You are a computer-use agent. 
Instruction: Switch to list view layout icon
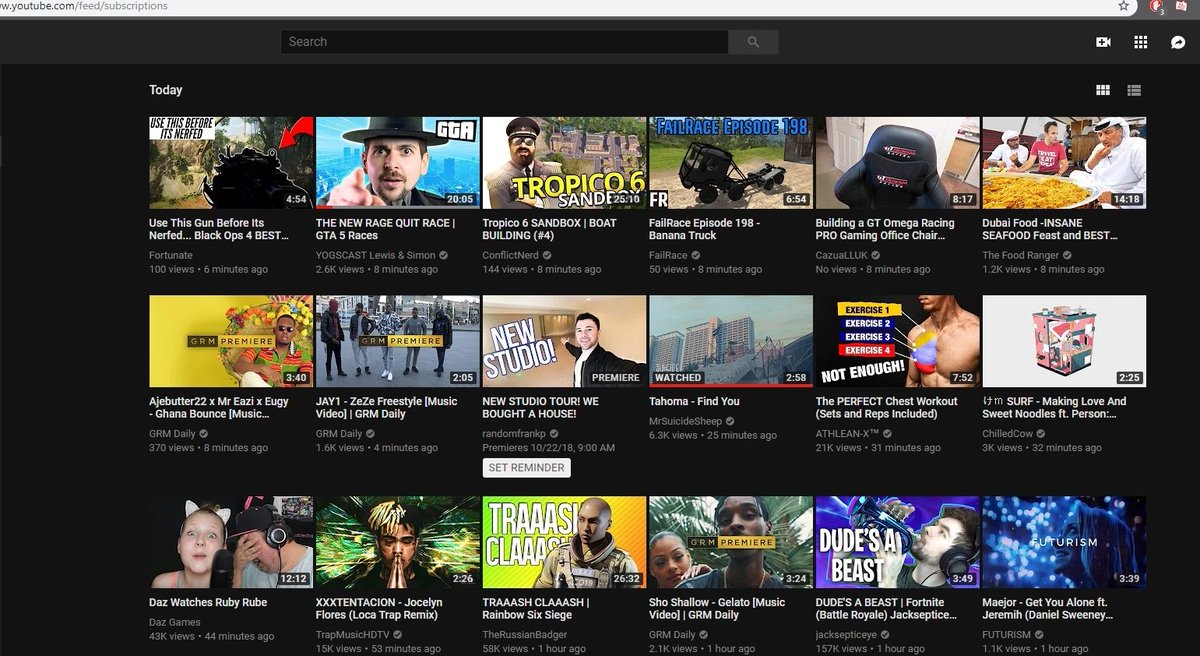click(1134, 90)
